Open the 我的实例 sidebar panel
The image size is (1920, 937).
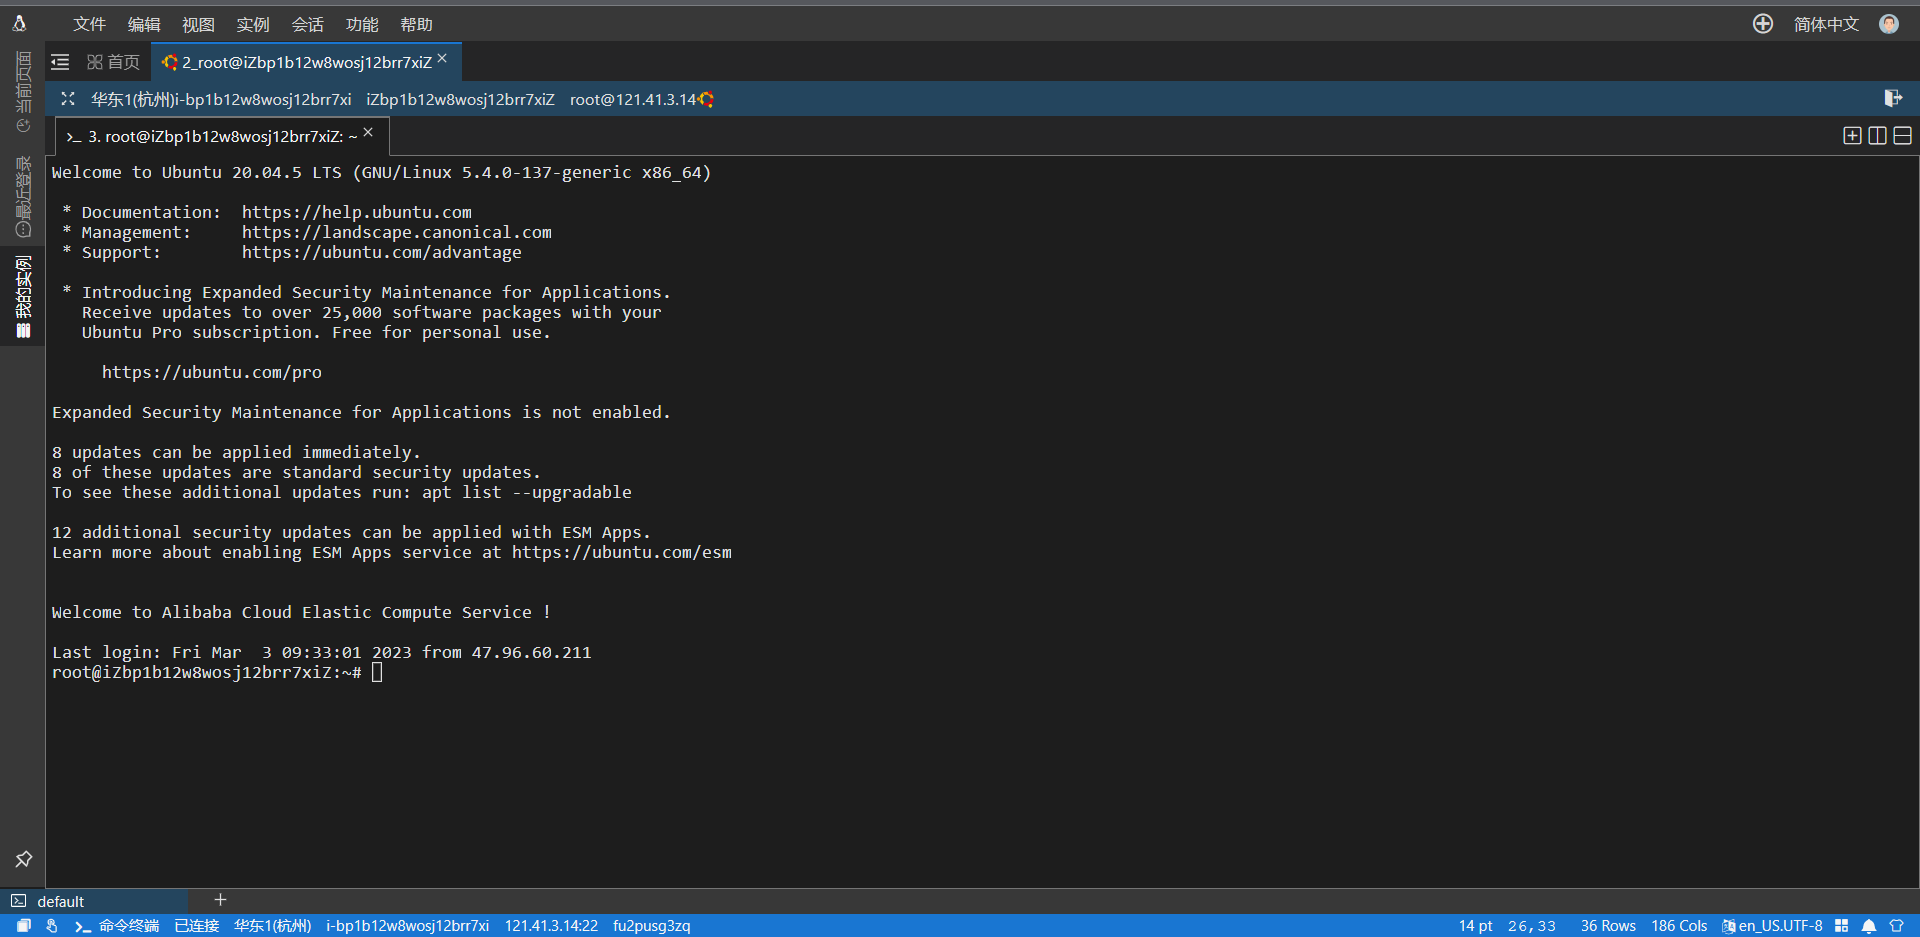[x=23, y=298]
